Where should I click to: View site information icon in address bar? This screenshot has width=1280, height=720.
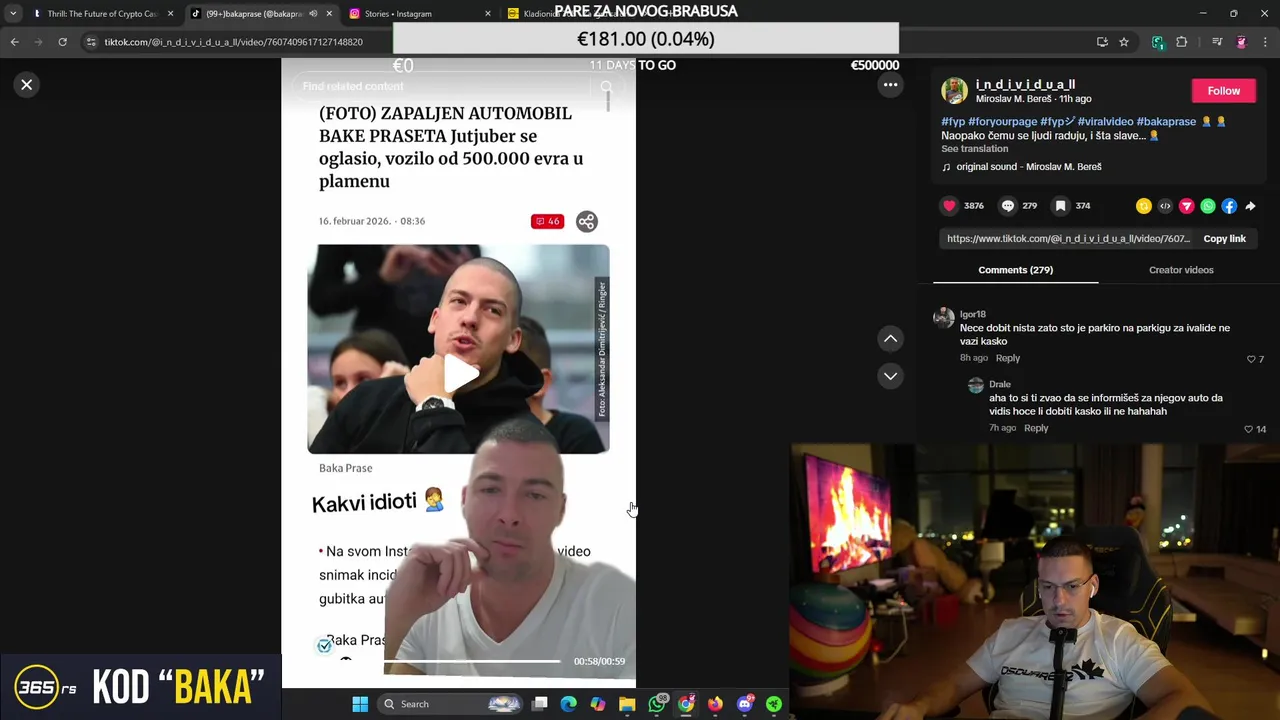(x=91, y=42)
